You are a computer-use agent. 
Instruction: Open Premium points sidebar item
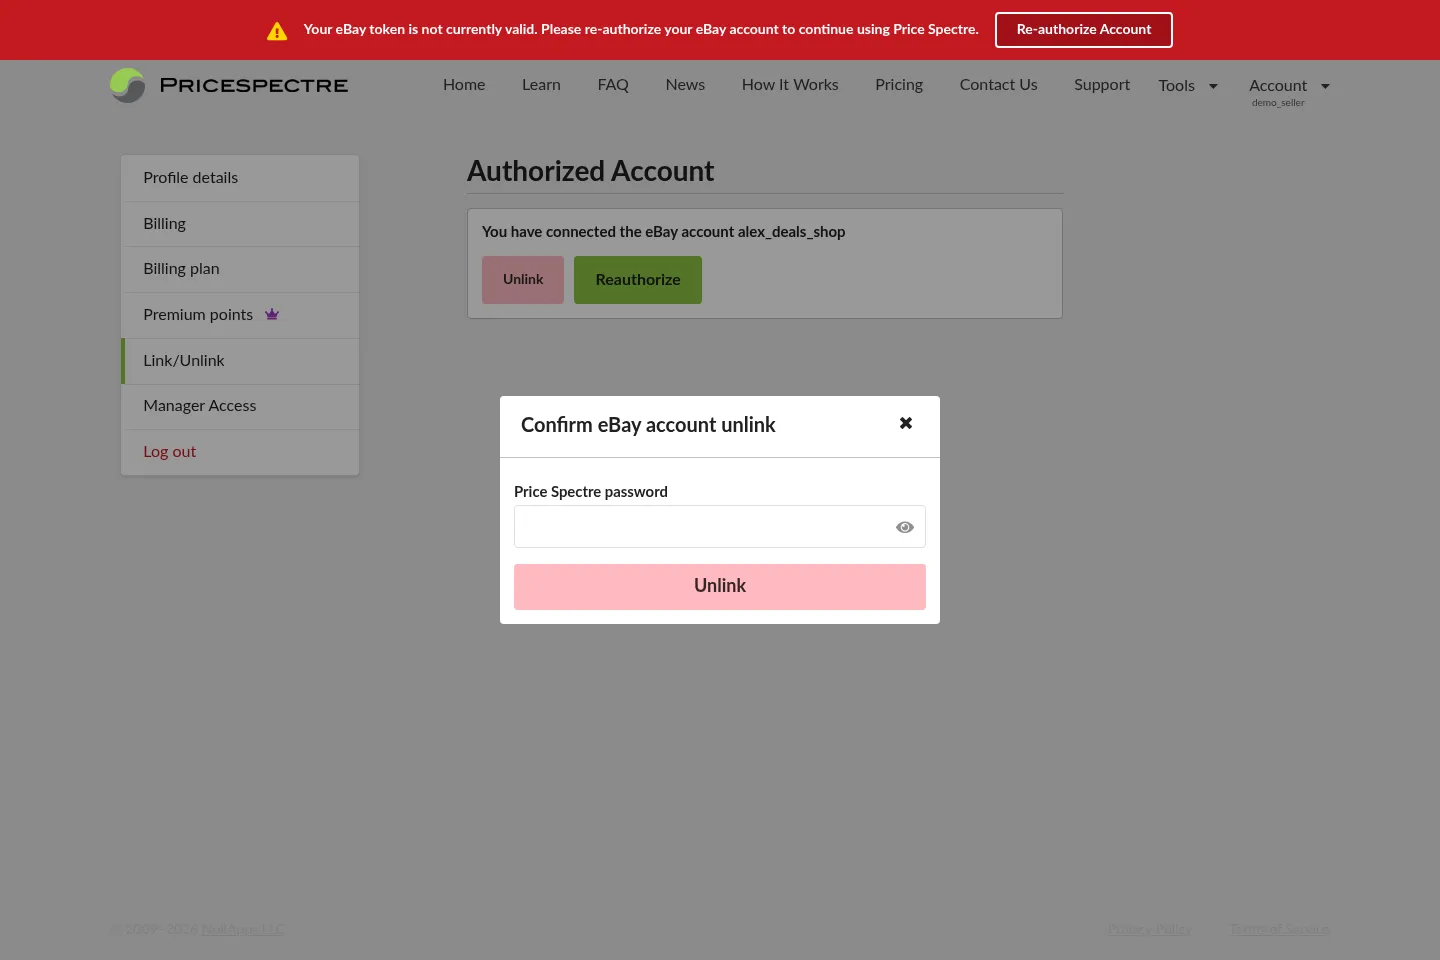point(240,315)
